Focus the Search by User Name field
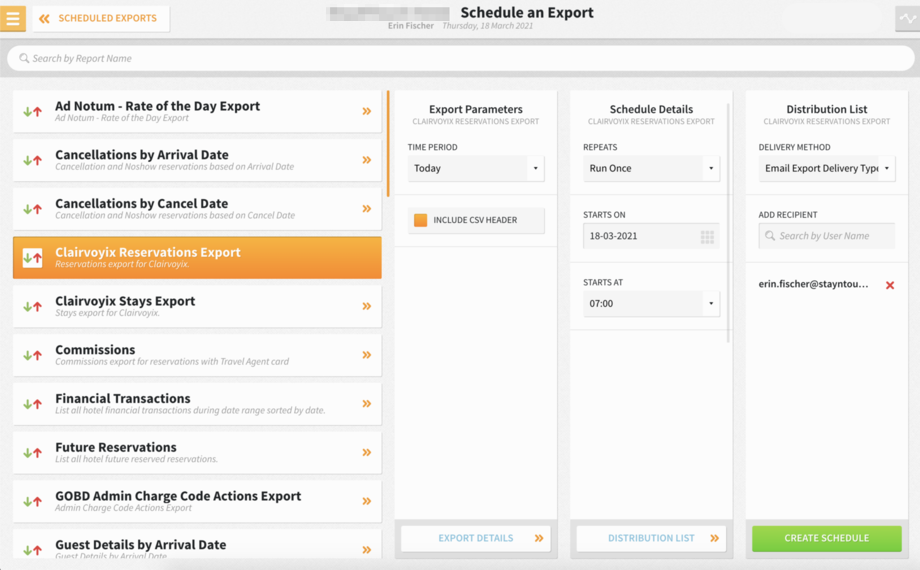This screenshot has height=570, width=920. point(827,236)
